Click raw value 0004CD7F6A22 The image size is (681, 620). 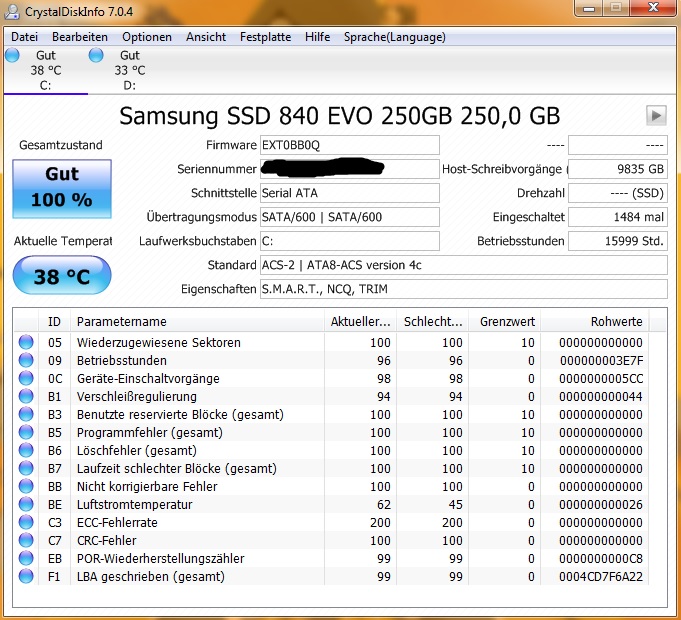coord(601,577)
